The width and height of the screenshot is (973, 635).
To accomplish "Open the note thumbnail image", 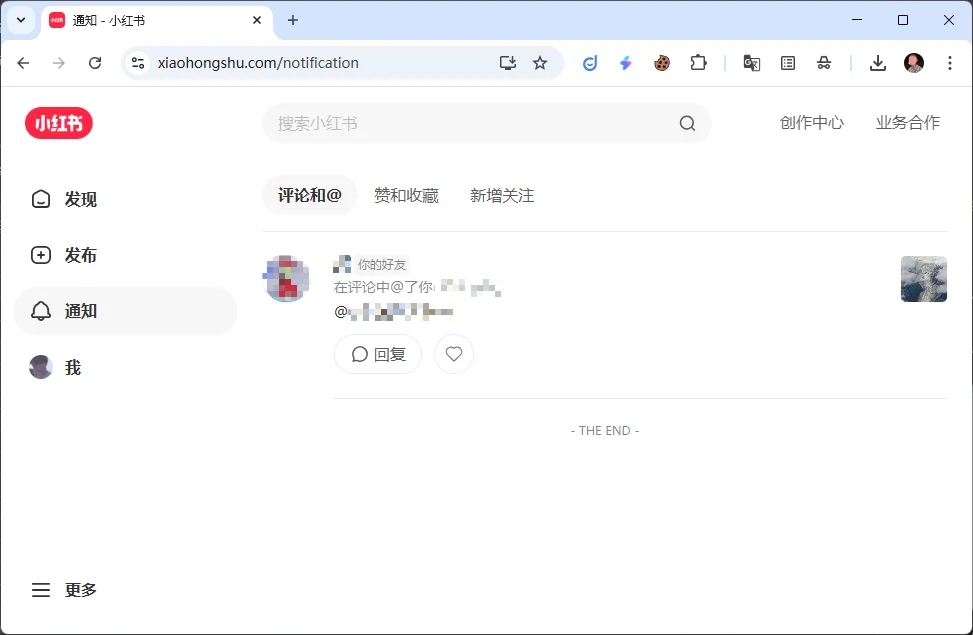I will pyautogui.click(x=923, y=279).
